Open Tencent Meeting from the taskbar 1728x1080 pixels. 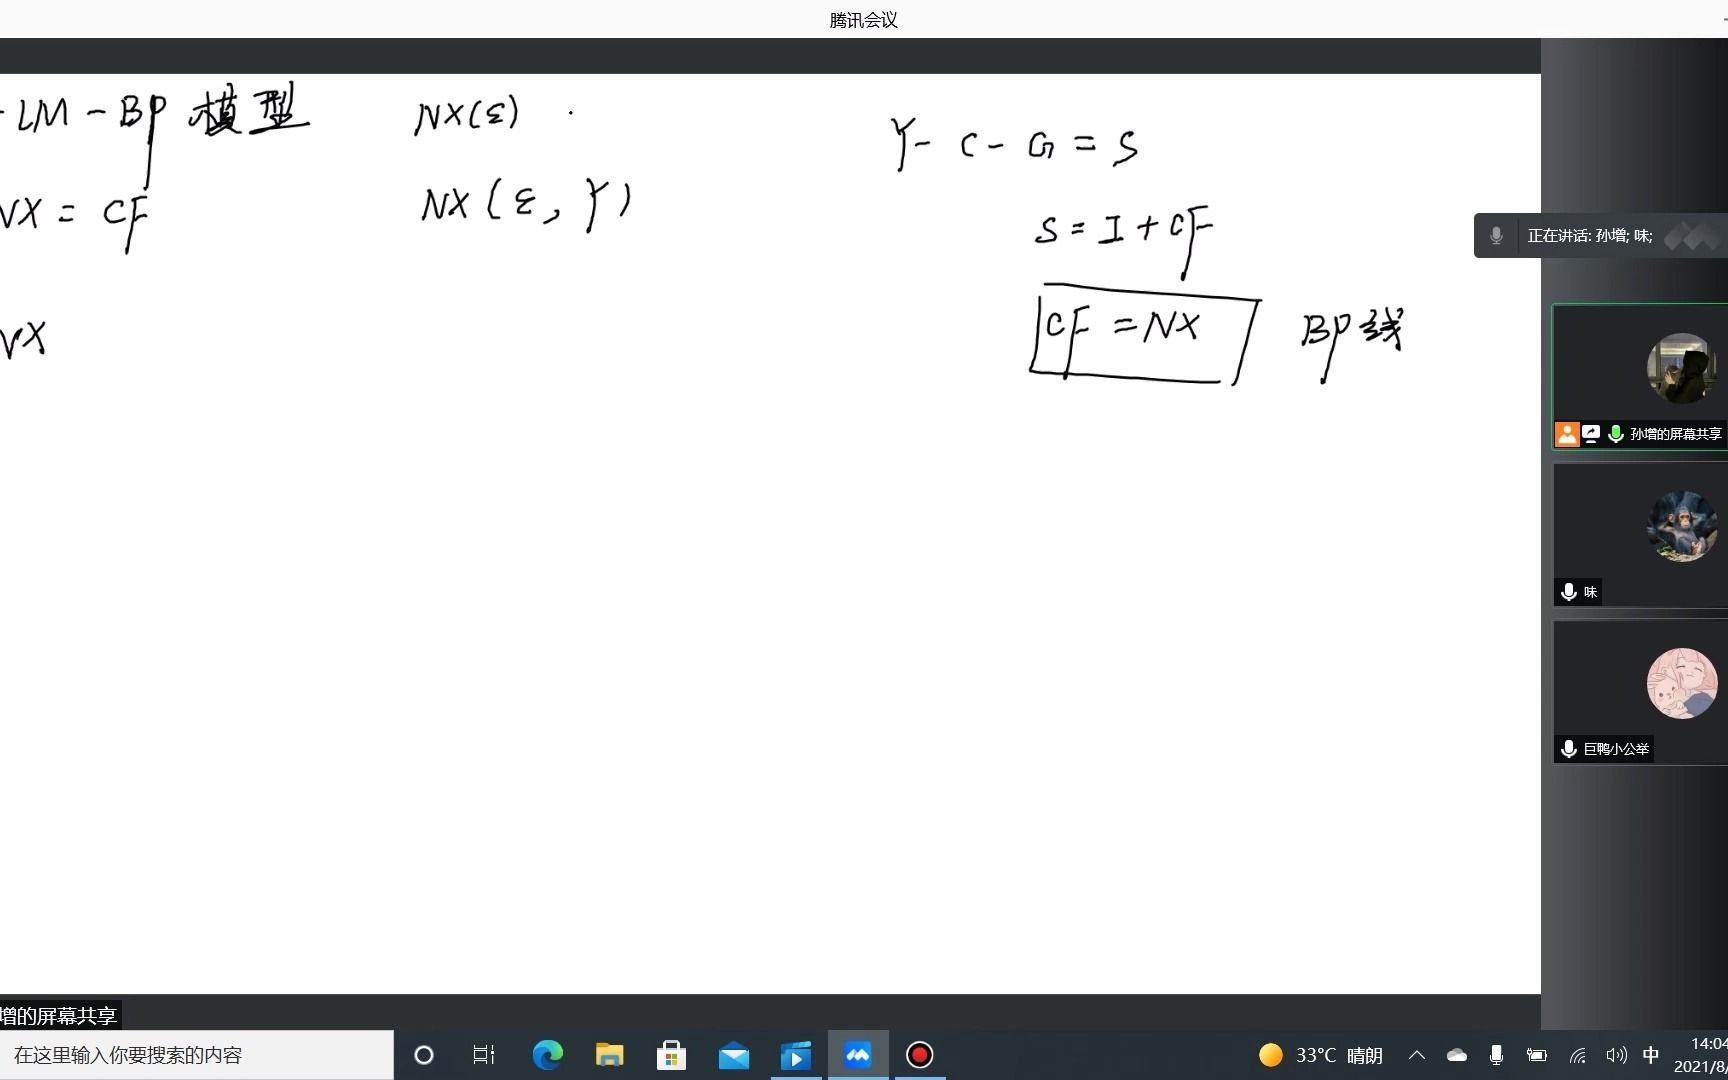(857, 1055)
